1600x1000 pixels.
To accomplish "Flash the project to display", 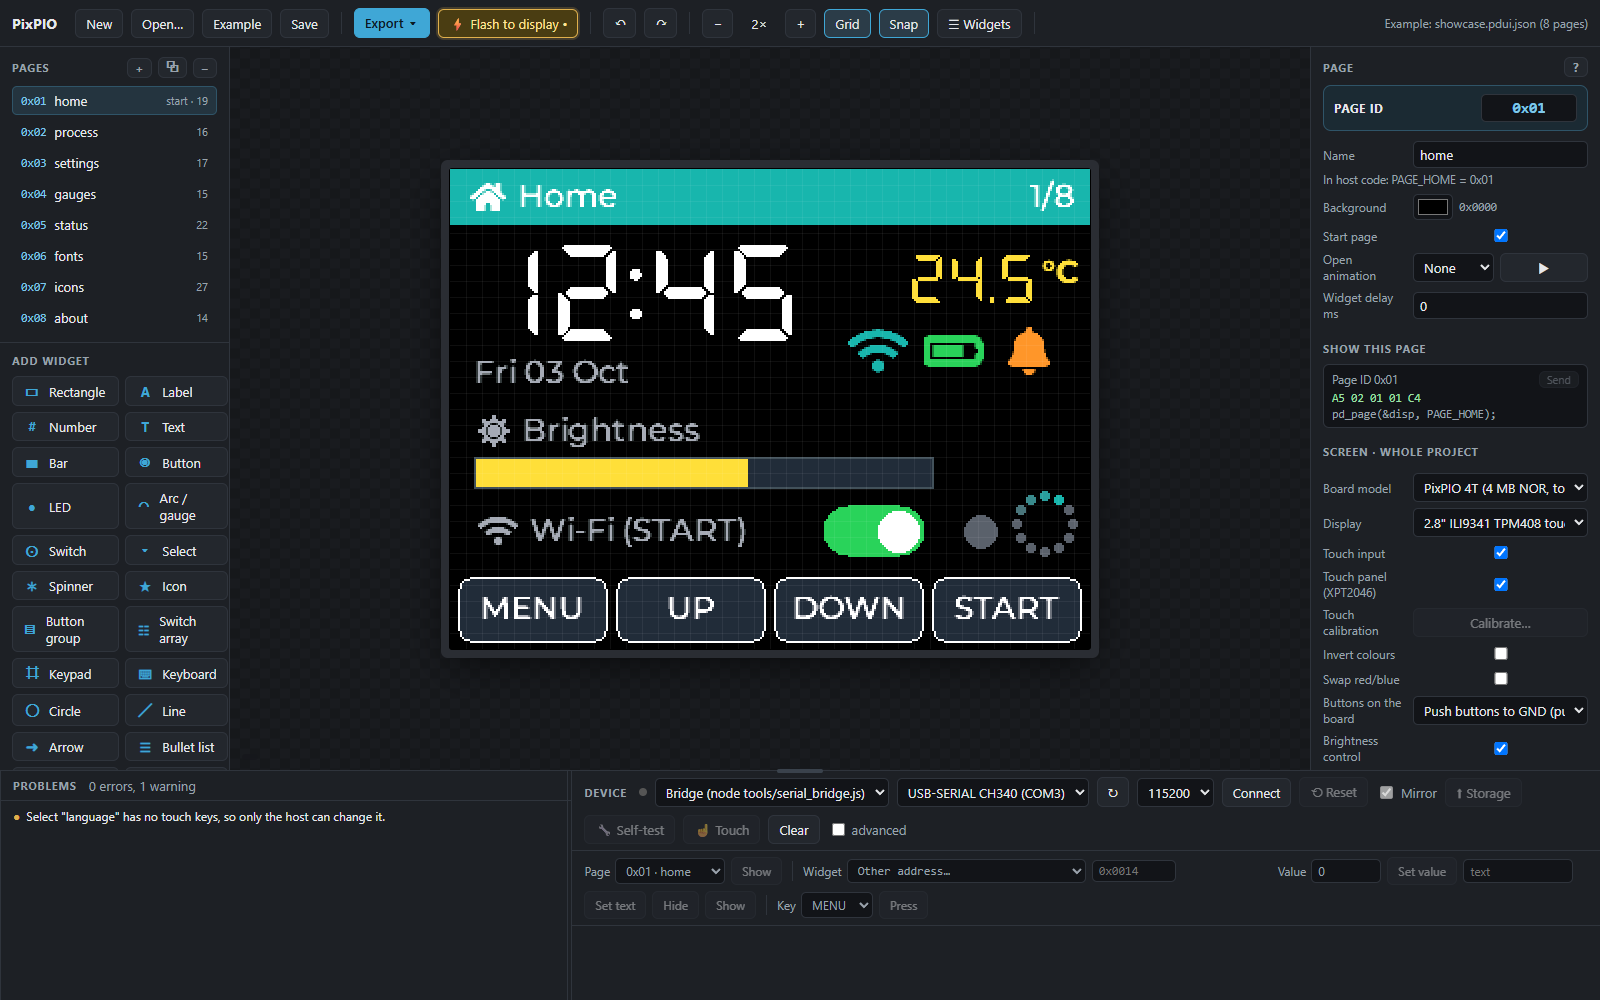I will pyautogui.click(x=508, y=24).
